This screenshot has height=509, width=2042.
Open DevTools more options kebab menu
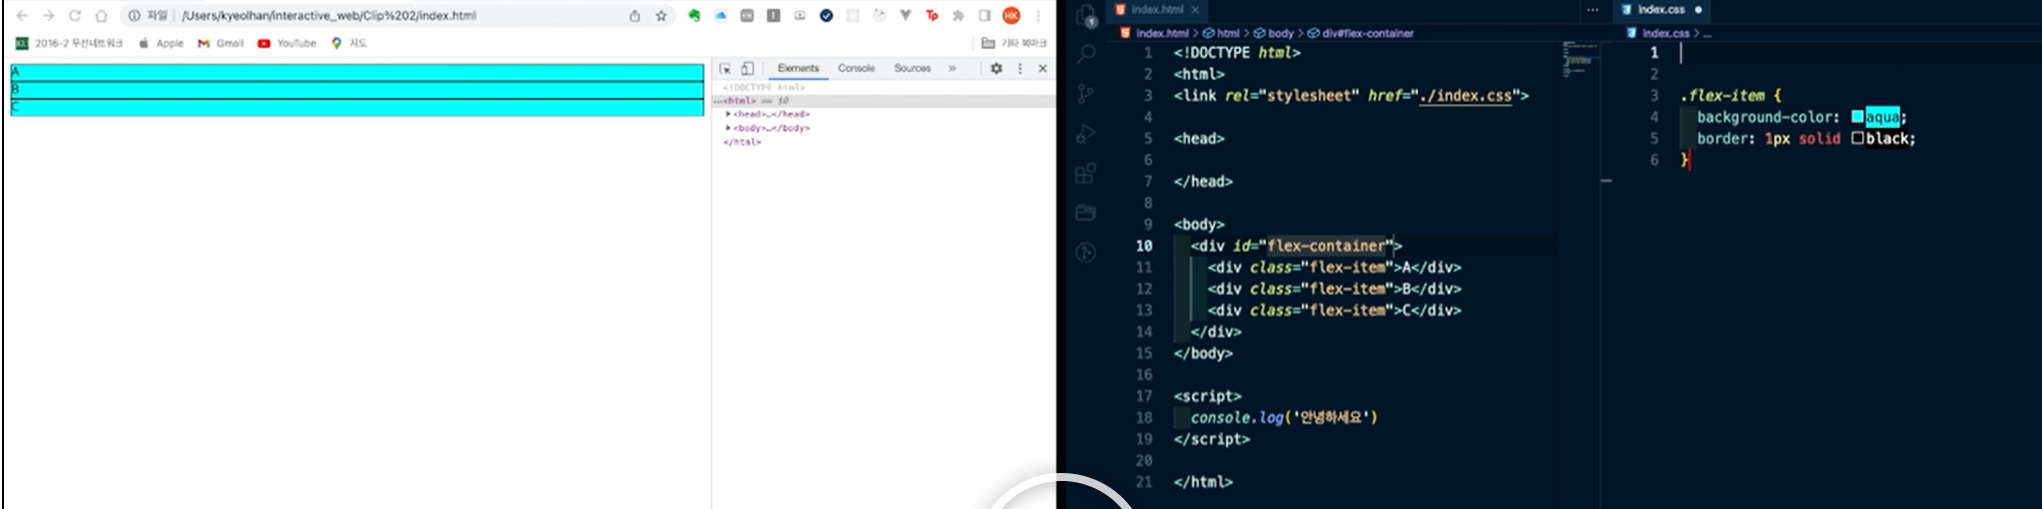(1020, 68)
